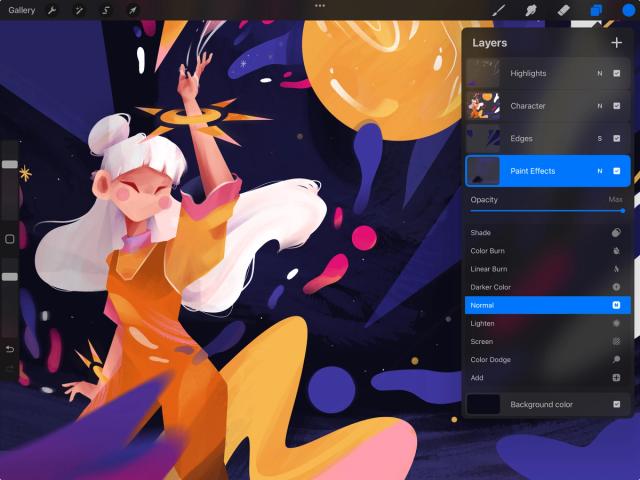This screenshot has width=640, height=480.
Task: Select the Paint brush tool
Action: pos(498,10)
